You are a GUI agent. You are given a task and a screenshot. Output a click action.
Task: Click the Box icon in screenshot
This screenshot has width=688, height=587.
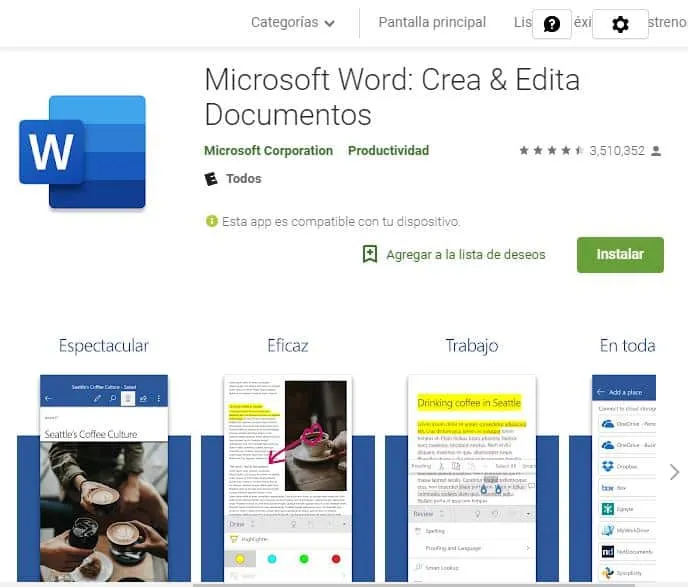click(x=608, y=487)
